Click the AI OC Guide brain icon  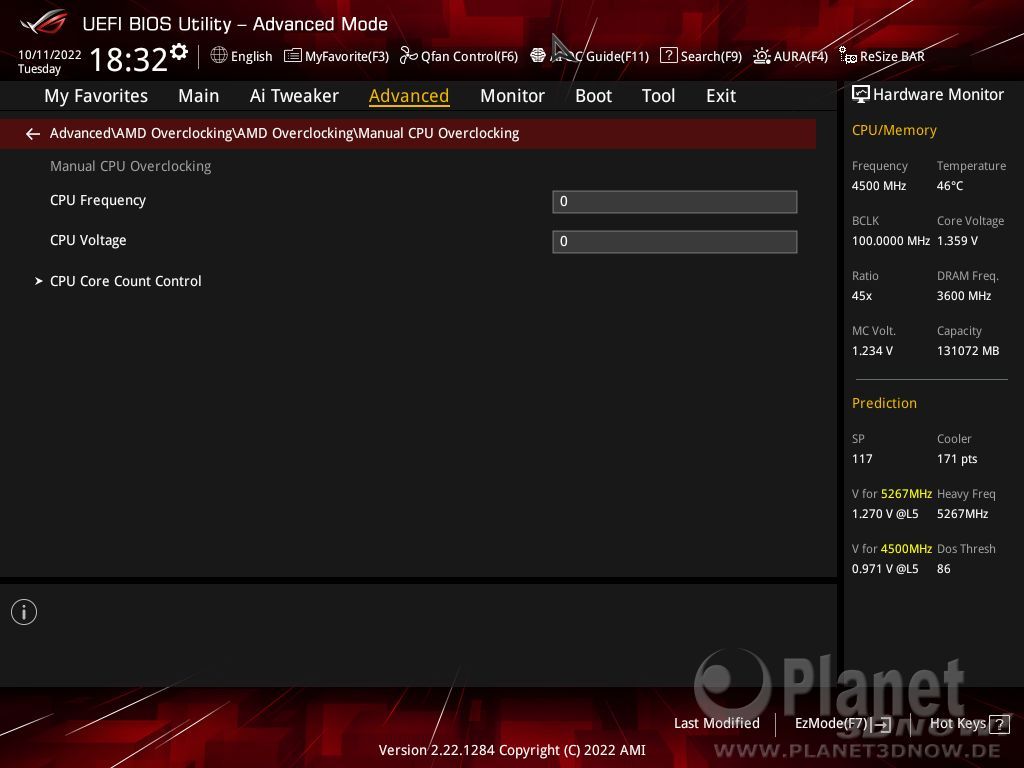pos(538,56)
